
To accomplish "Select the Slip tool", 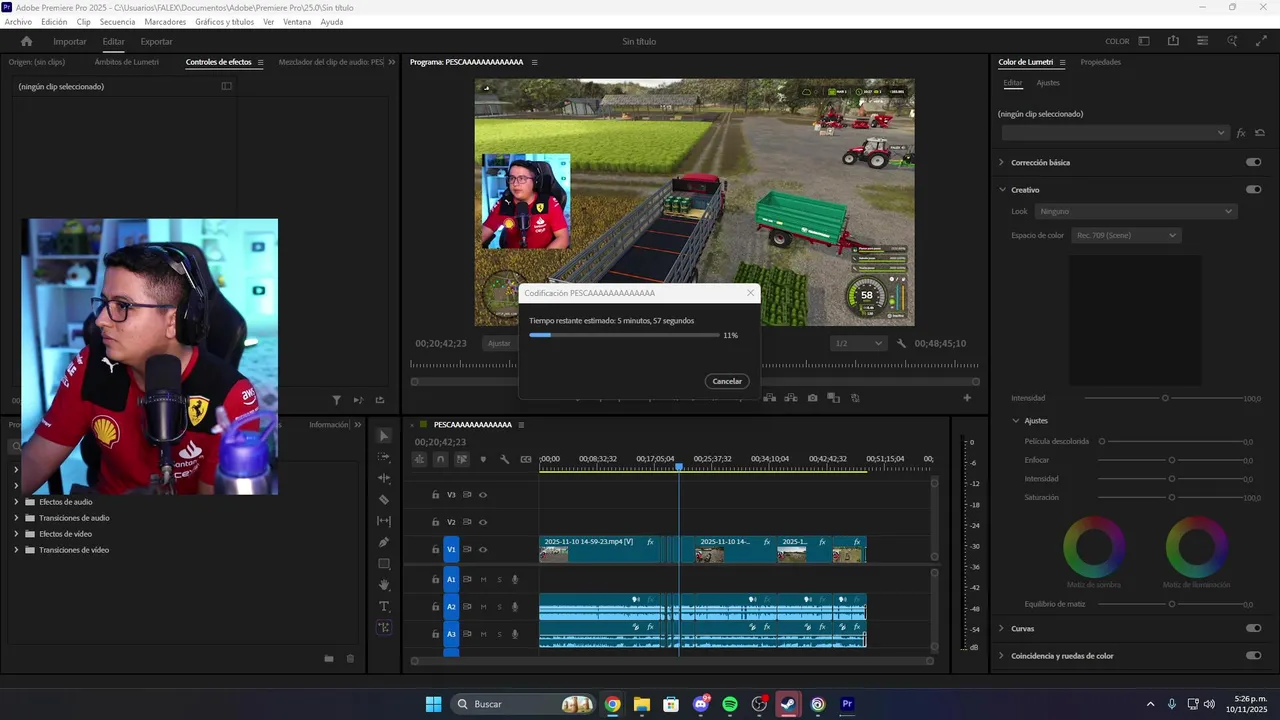I will coord(384,521).
